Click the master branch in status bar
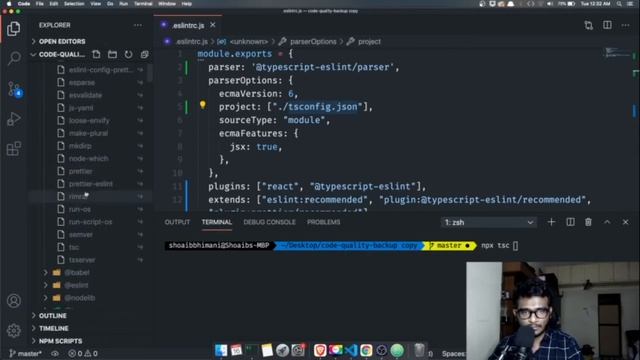Viewport: 640px width, 360px height. tap(25, 353)
